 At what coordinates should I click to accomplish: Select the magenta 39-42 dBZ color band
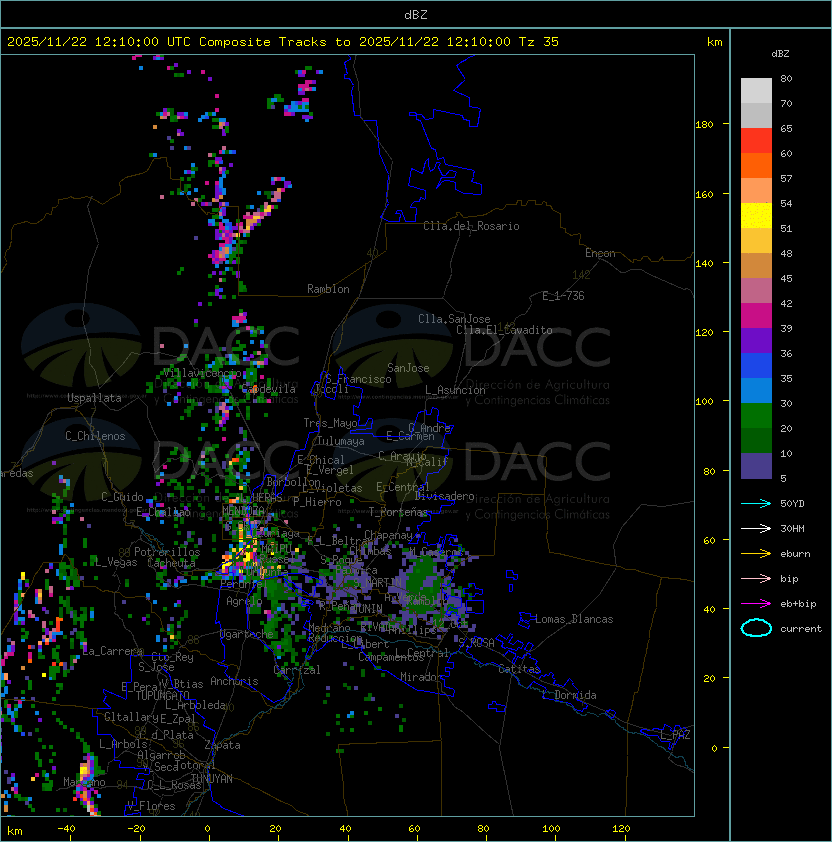click(756, 316)
